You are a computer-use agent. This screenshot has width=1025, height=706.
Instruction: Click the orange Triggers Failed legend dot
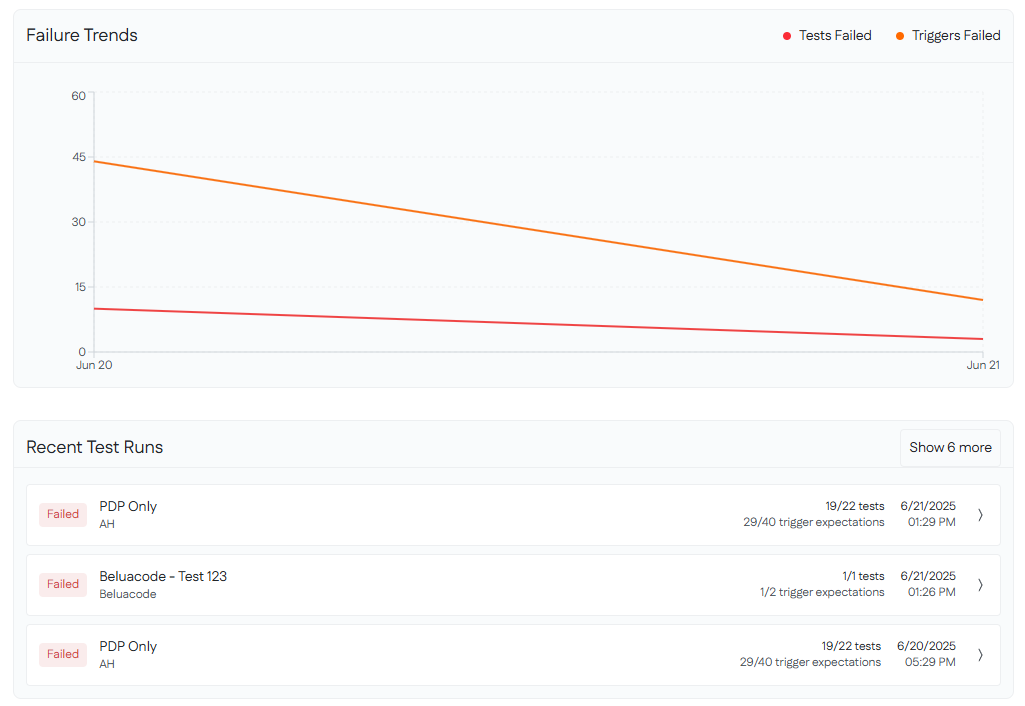pos(900,36)
